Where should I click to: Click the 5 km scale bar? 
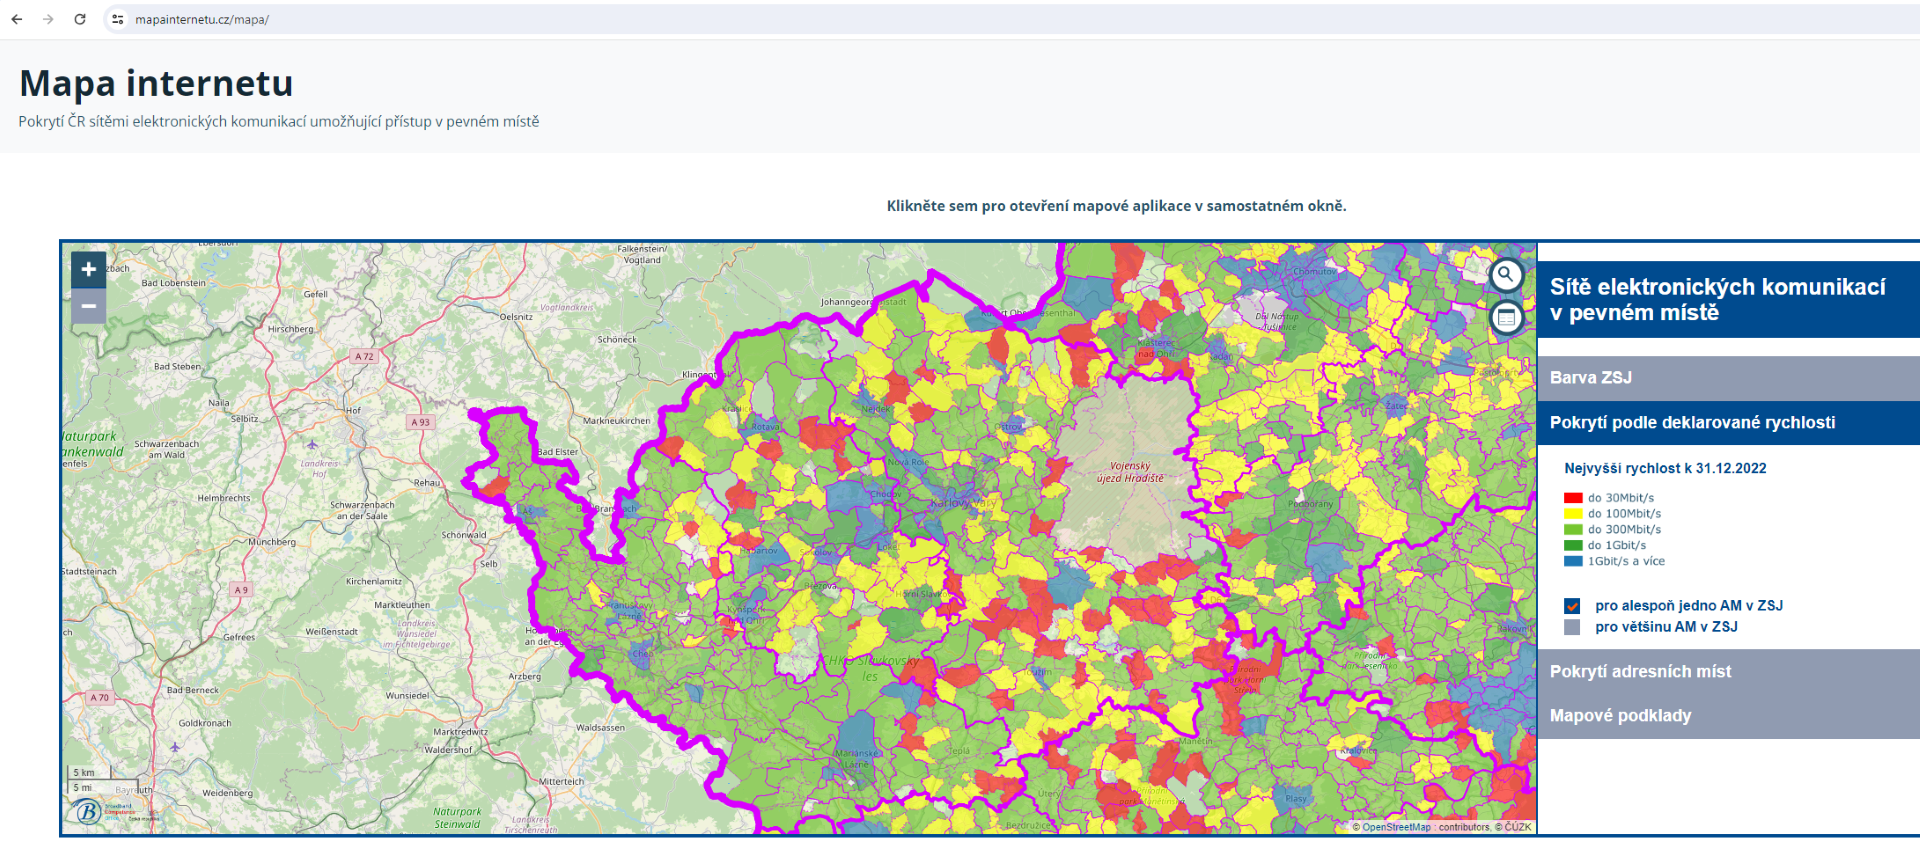105,773
